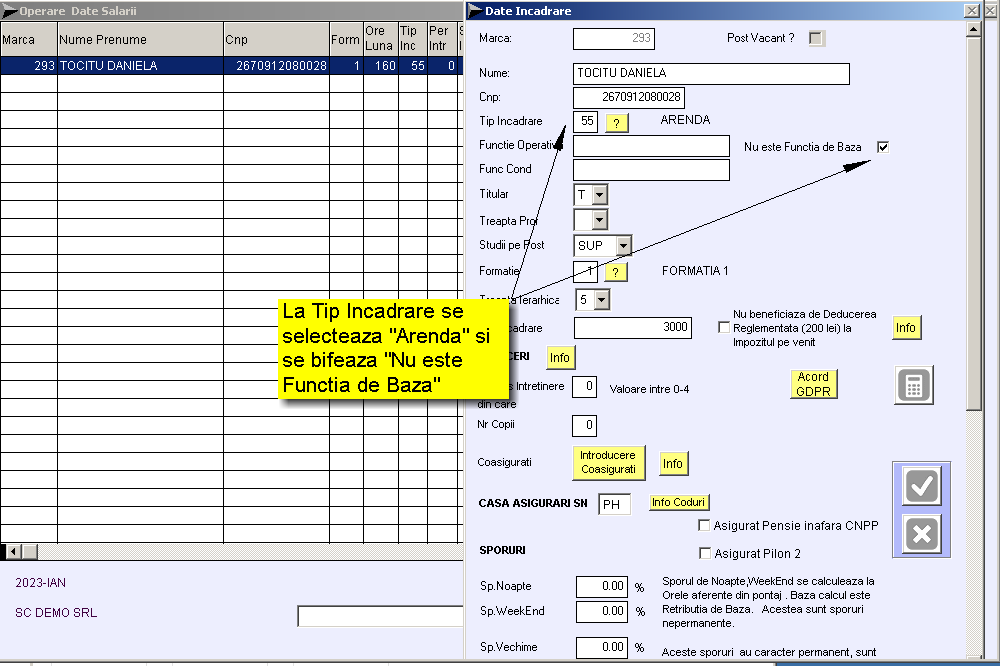This screenshot has width=1000, height=666.
Task: Expand the Studii pe Post dropdown
Action: 623,246
